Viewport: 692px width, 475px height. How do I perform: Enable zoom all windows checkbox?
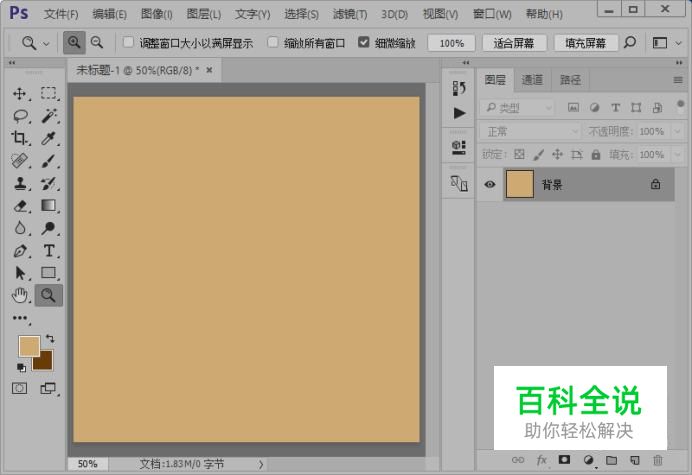[273, 42]
